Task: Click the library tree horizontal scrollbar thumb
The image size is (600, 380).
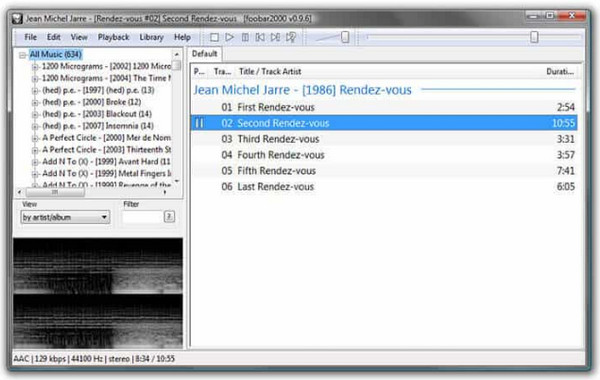Action: 55,192
